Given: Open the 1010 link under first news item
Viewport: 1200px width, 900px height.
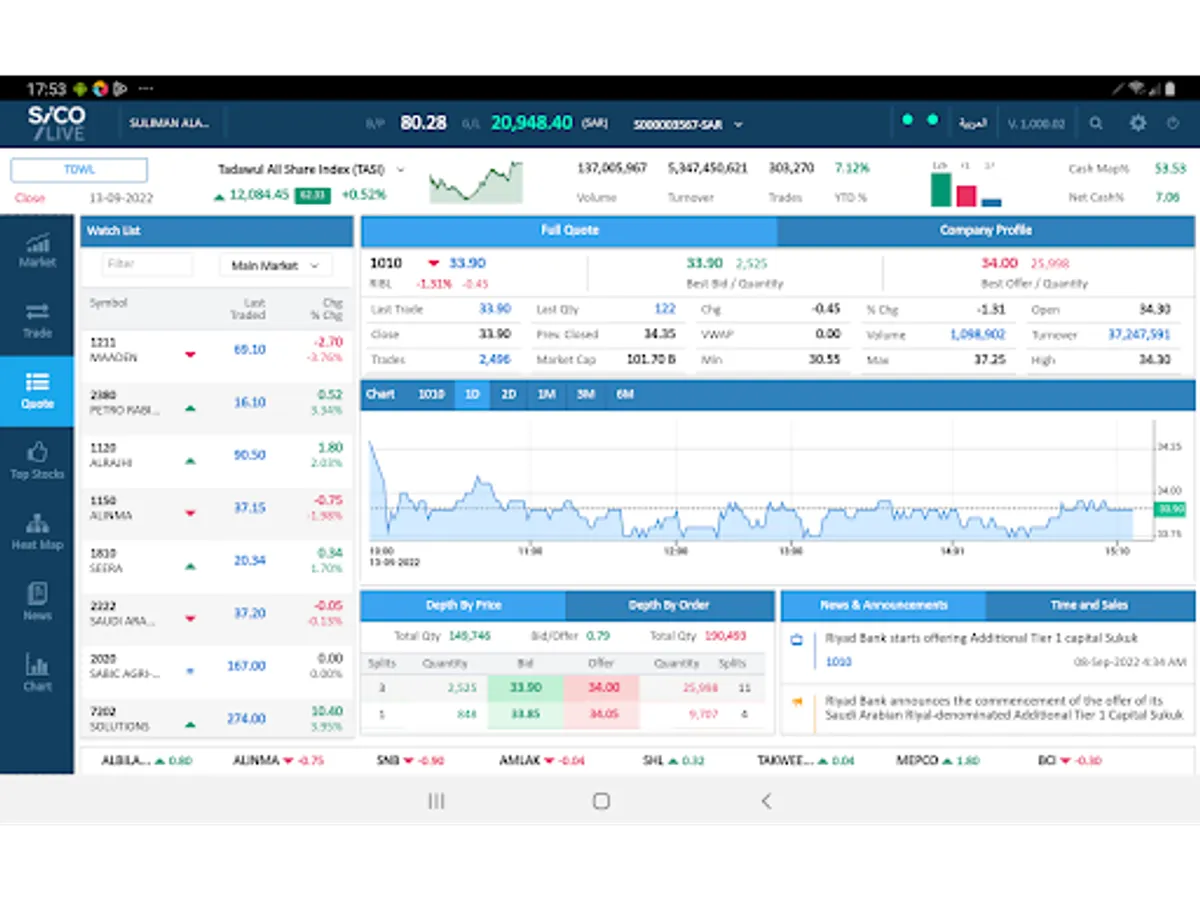Looking at the screenshot, I should (838, 662).
